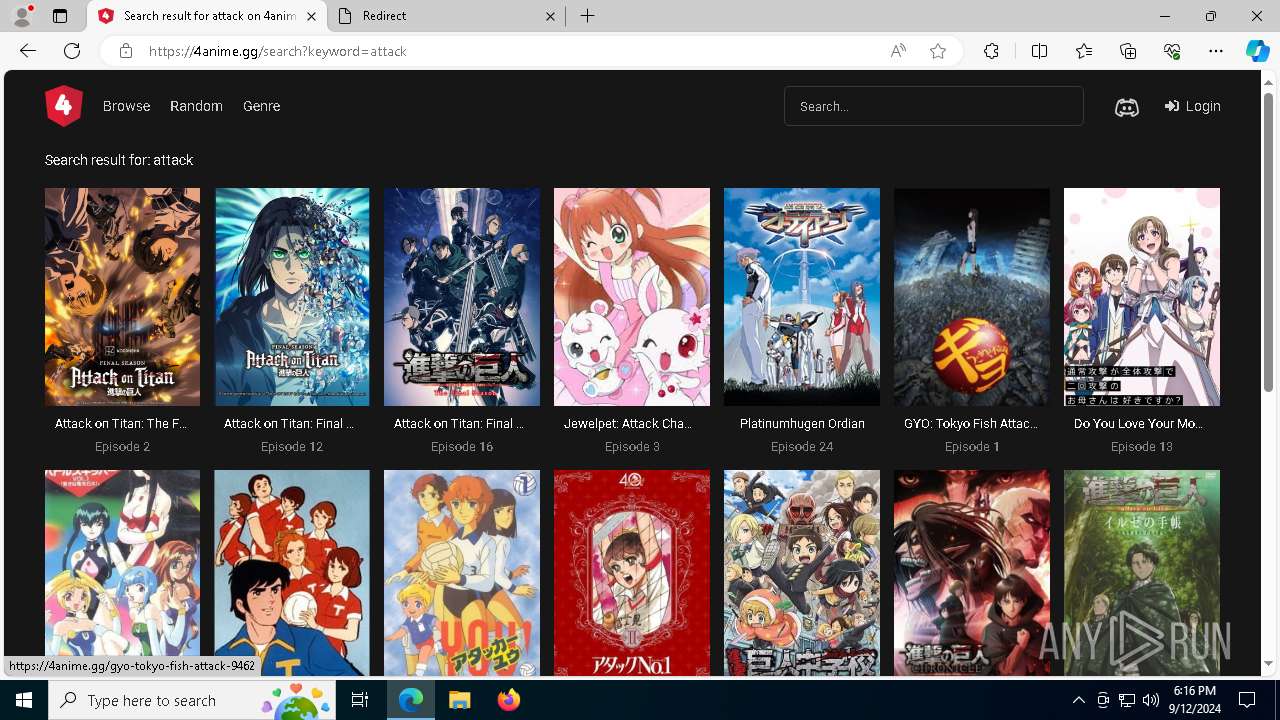Click Episode 24 text
This screenshot has width=1280, height=720.
click(802, 447)
